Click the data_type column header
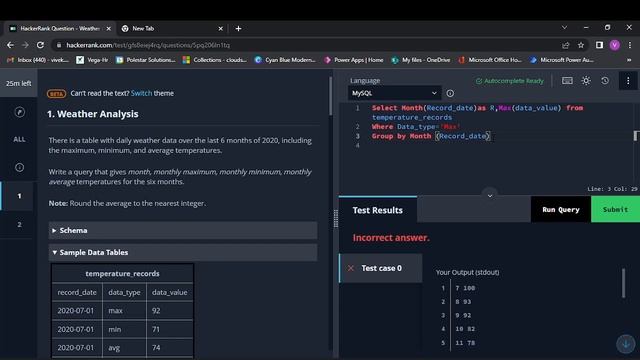Screen dimensions: 640x360 tap(124, 292)
